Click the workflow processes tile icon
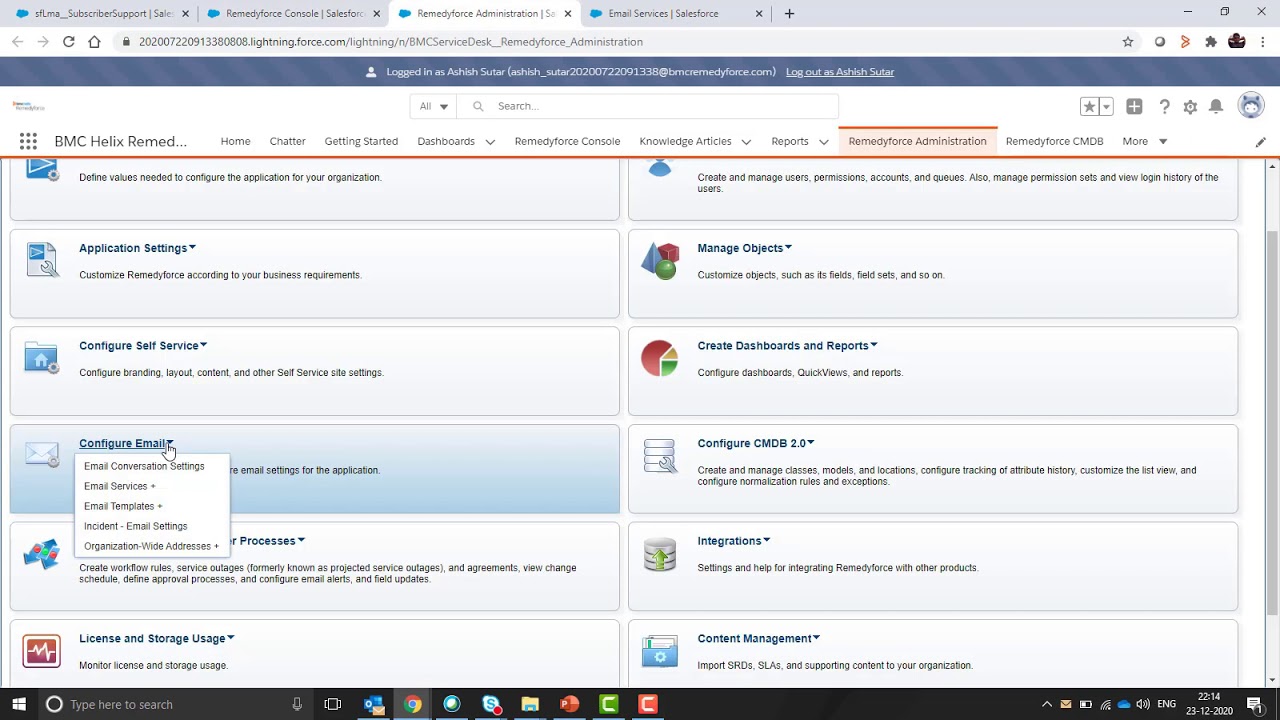Image resolution: width=1280 pixels, height=720 pixels. [42, 554]
